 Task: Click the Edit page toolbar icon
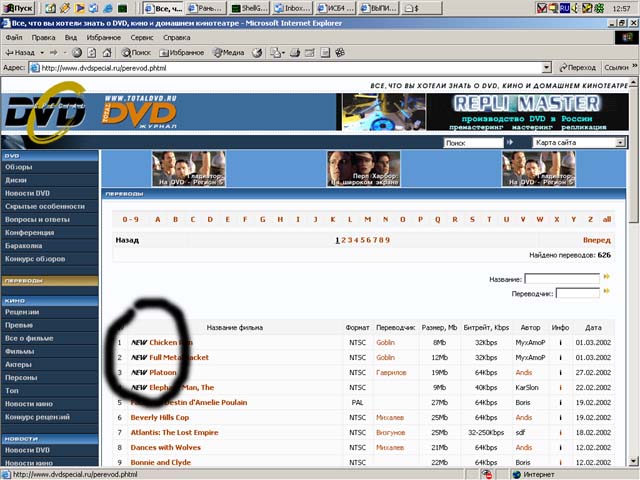point(310,52)
